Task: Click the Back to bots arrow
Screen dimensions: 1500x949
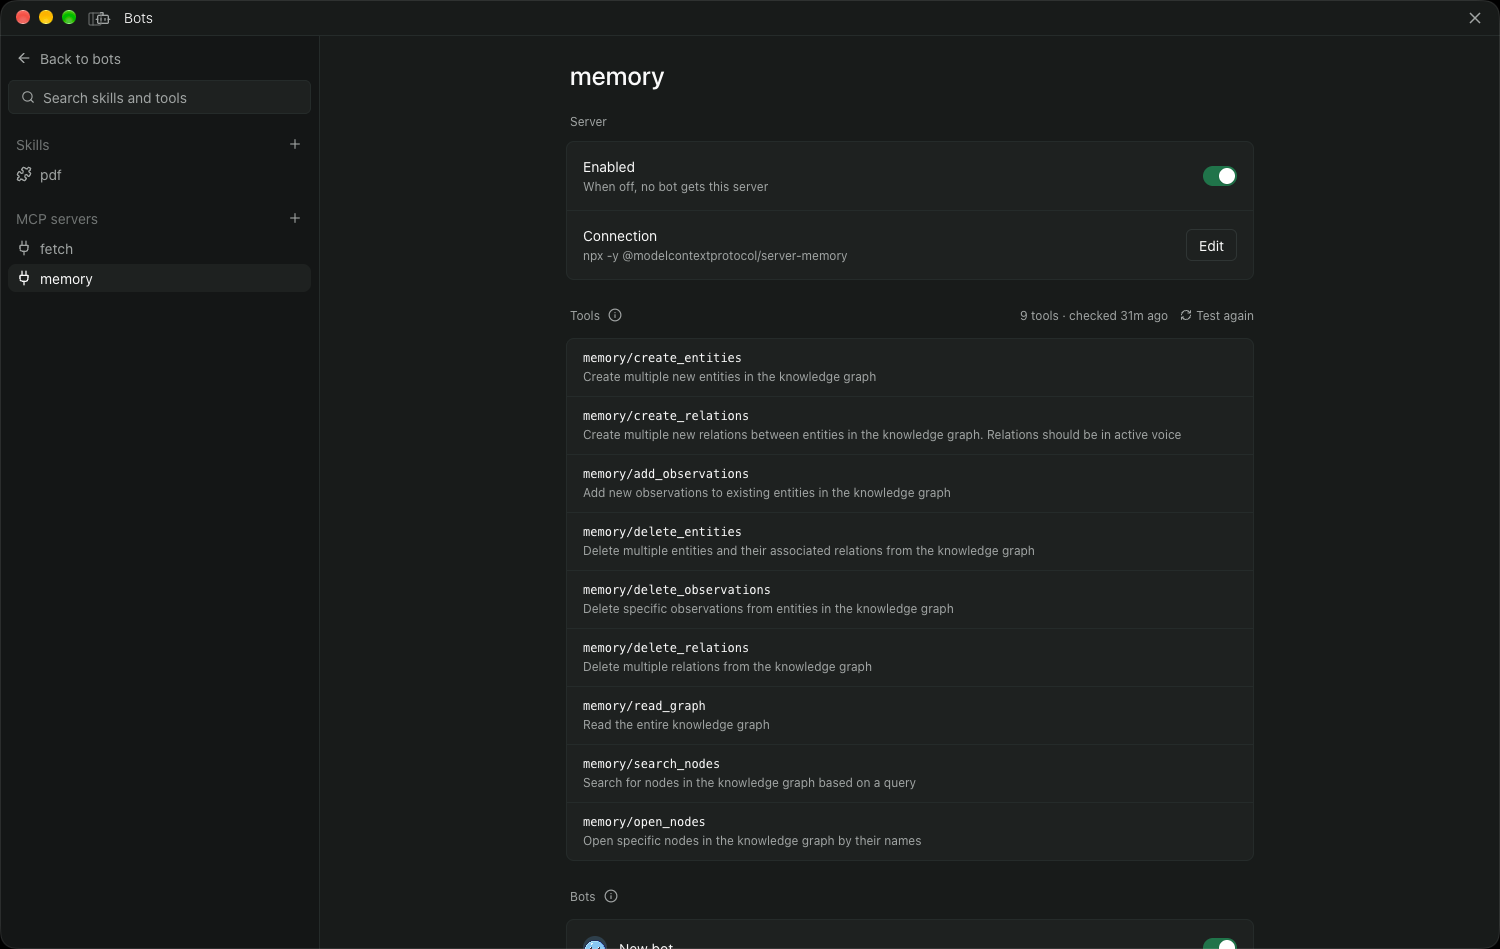Action: [24, 58]
